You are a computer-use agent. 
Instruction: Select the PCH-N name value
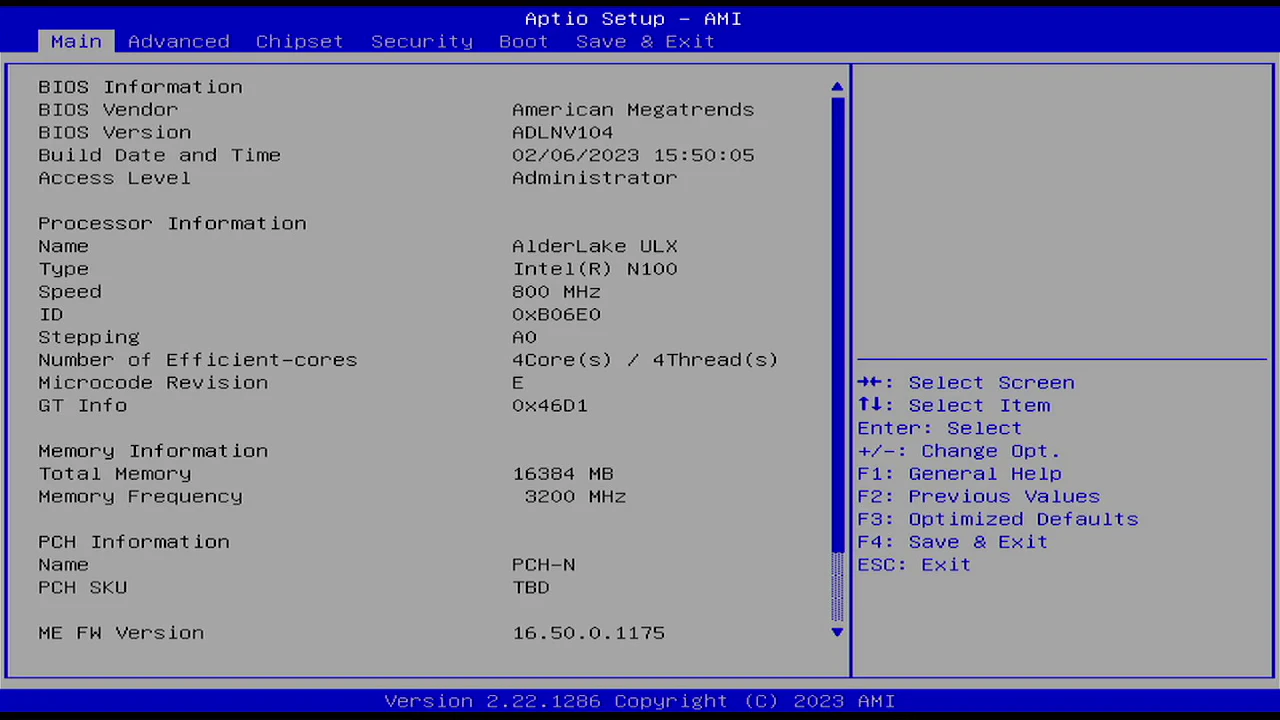coord(544,565)
